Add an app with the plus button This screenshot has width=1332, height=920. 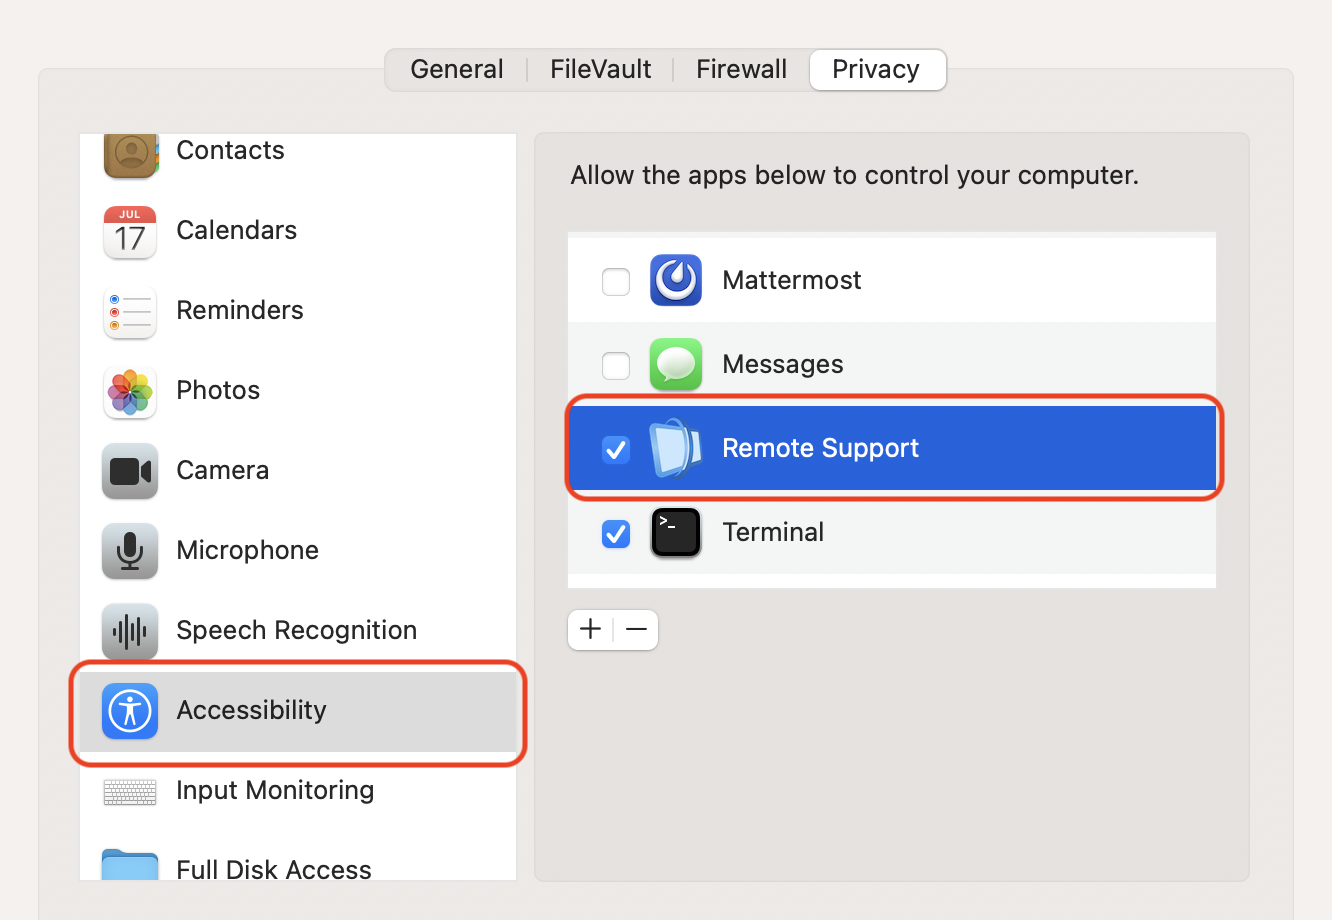[591, 630]
